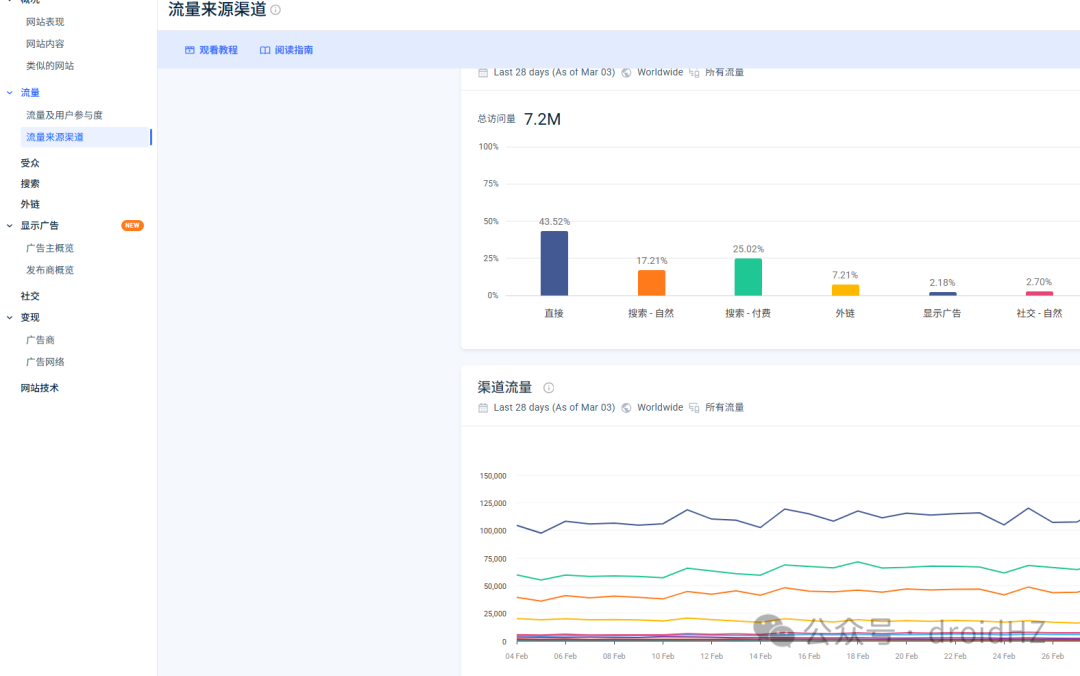
Task: Click the 观看教程 video icon
Action: click(x=189, y=50)
